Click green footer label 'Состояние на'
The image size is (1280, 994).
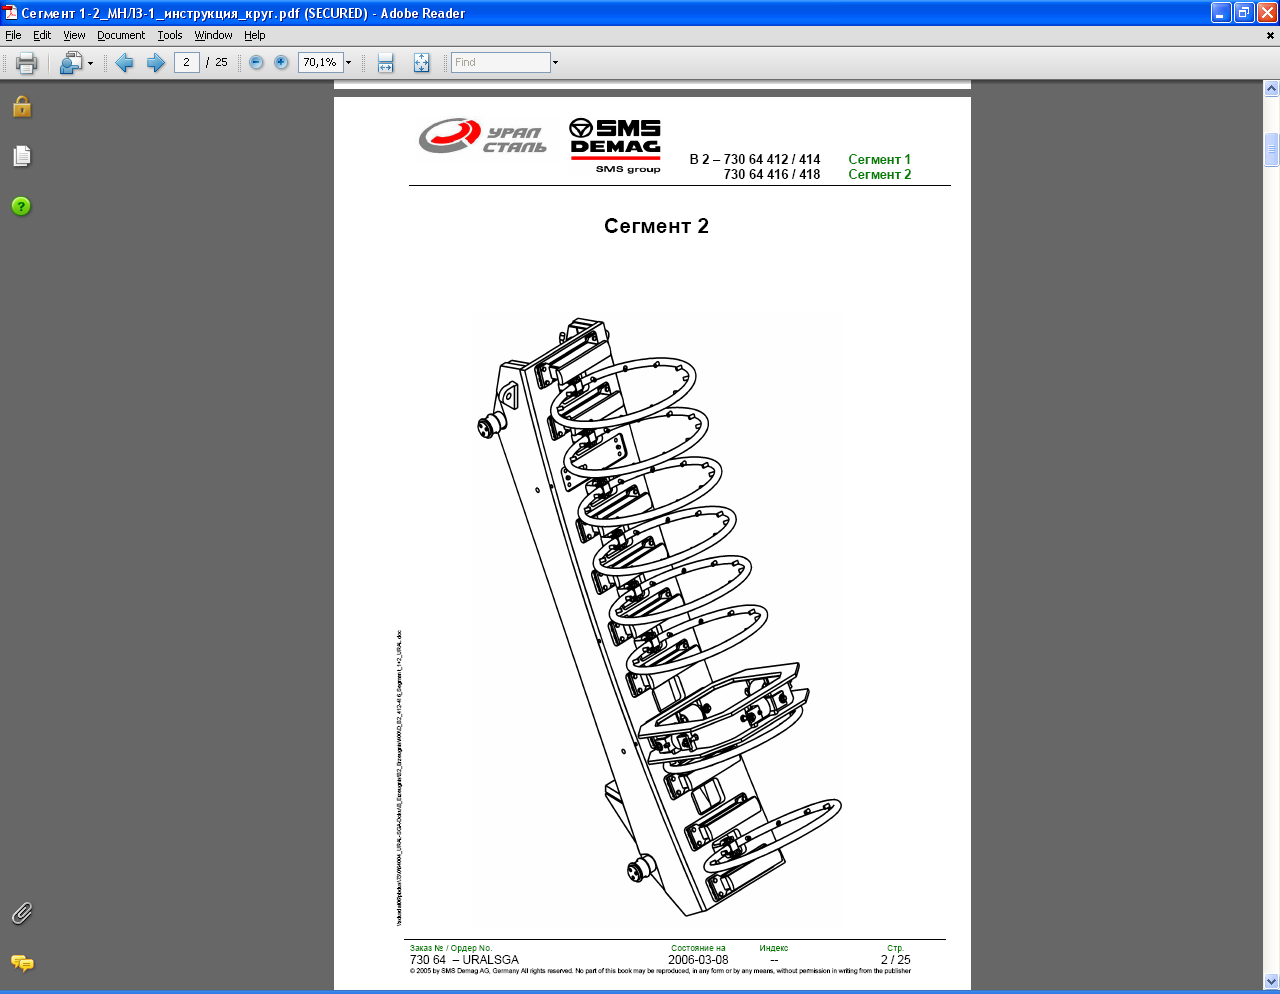[698, 948]
